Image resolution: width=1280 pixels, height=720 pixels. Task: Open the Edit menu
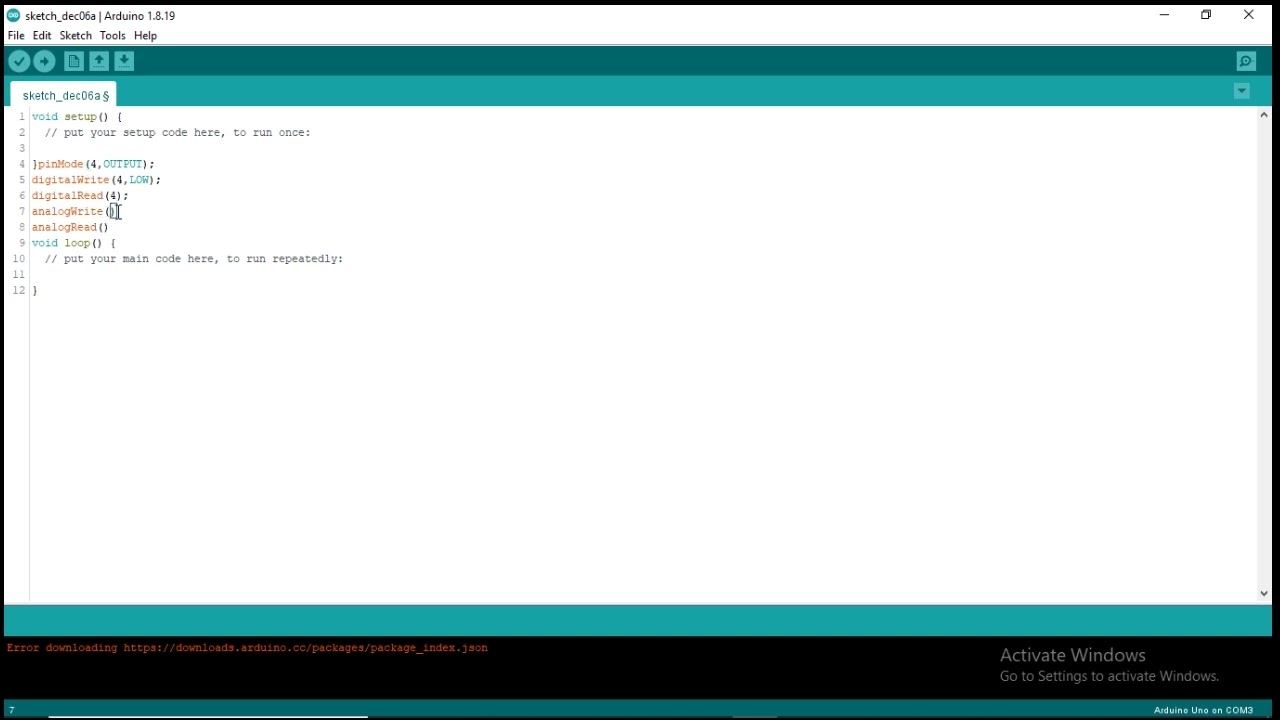pos(42,36)
